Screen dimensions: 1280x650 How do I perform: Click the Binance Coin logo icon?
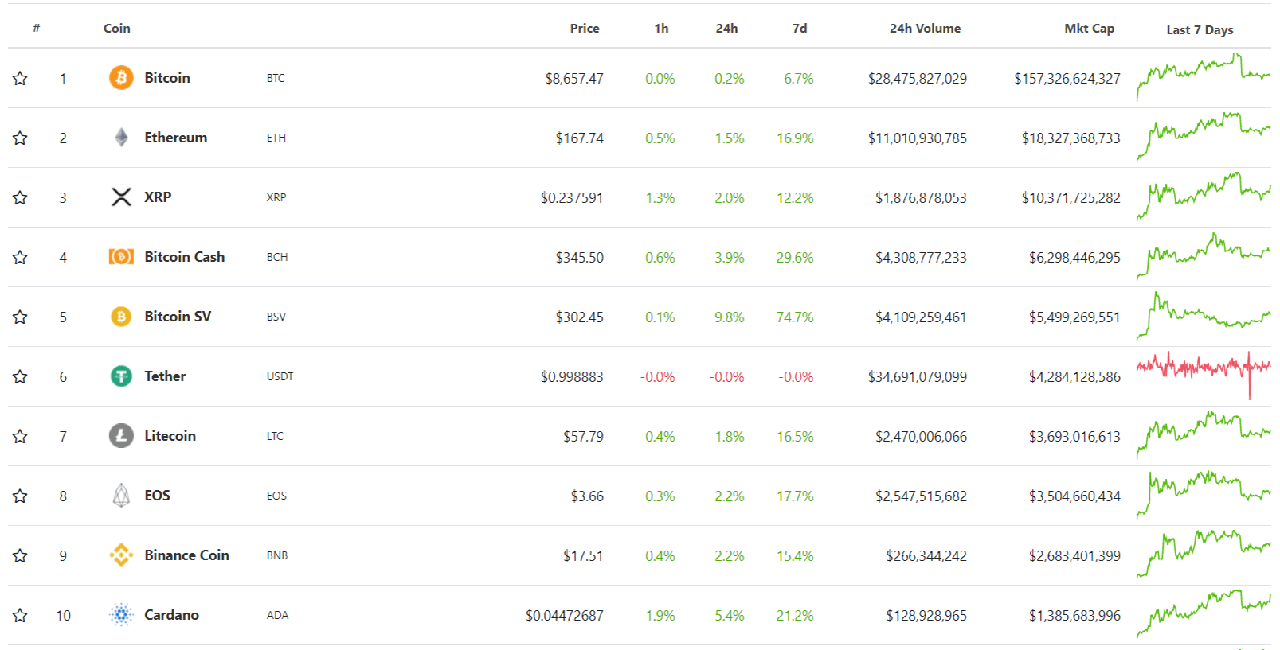point(121,555)
